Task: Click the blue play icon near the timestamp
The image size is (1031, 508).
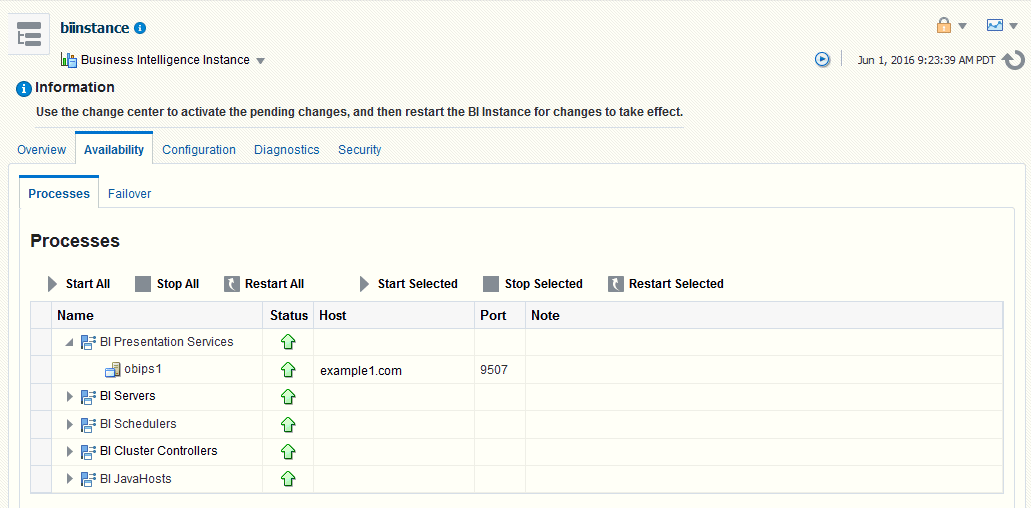Action: tap(822, 59)
